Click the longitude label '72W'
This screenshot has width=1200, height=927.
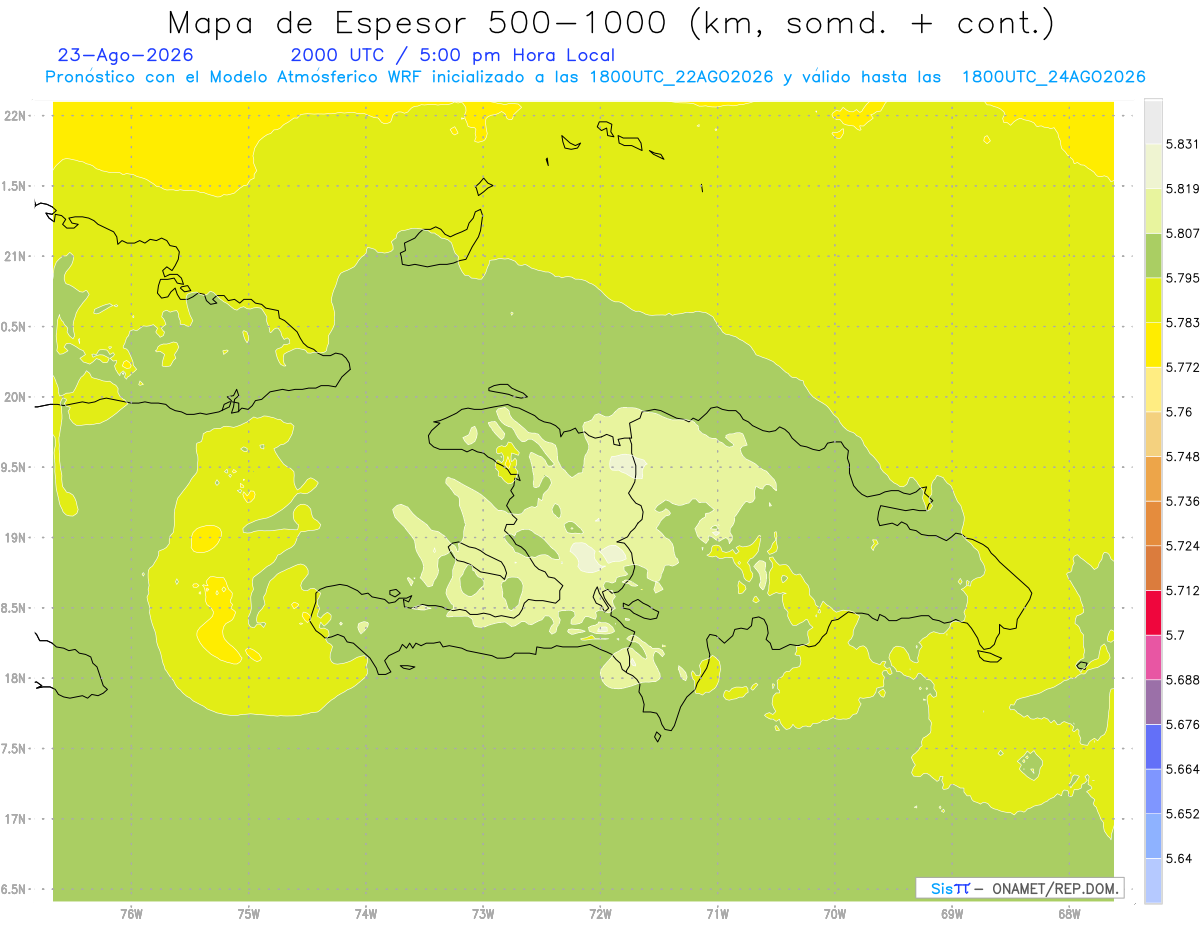(x=600, y=914)
